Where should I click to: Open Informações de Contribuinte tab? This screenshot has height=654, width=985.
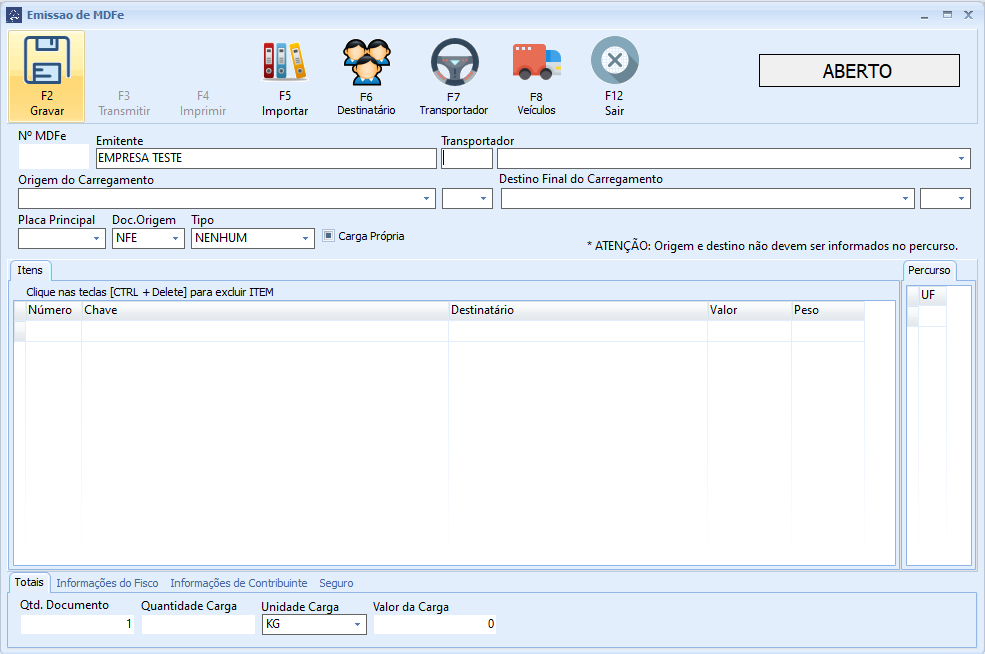click(x=238, y=583)
